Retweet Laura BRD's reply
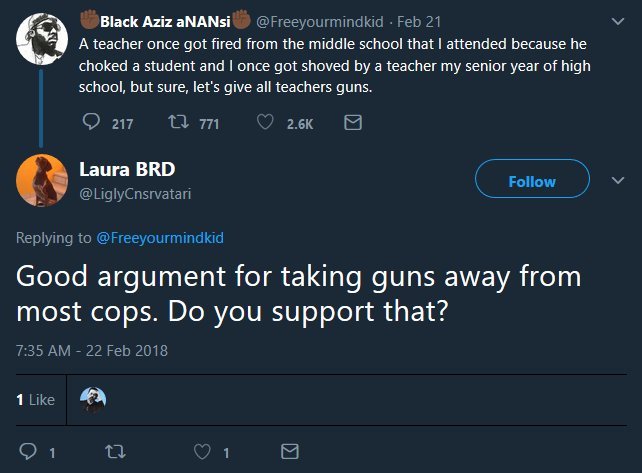 (113, 451)
